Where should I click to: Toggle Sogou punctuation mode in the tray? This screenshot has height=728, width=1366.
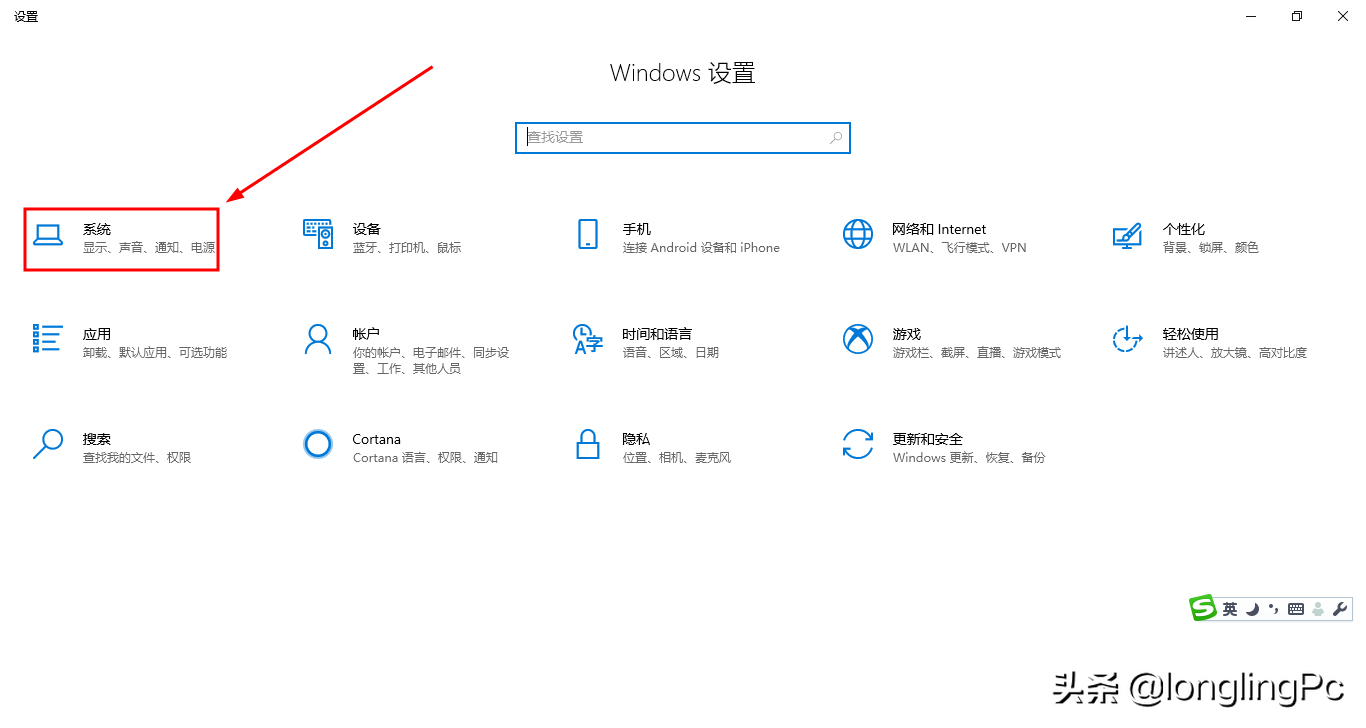pyautogui.click(x=1274, y=608)
